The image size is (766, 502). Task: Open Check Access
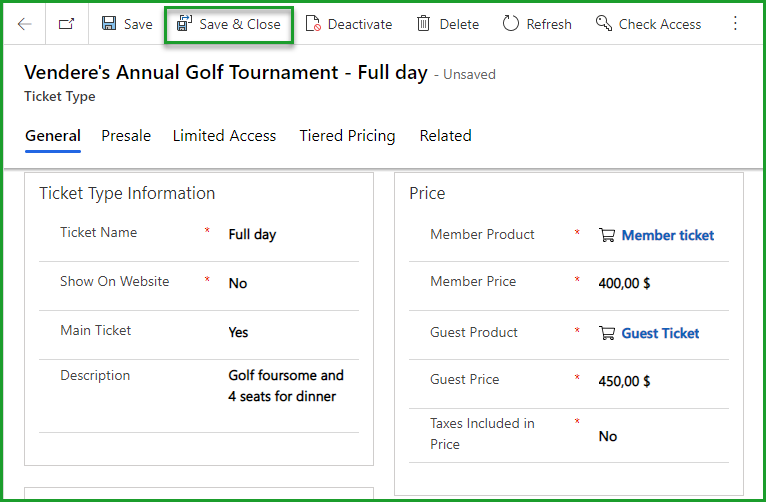tap(648, 24)
